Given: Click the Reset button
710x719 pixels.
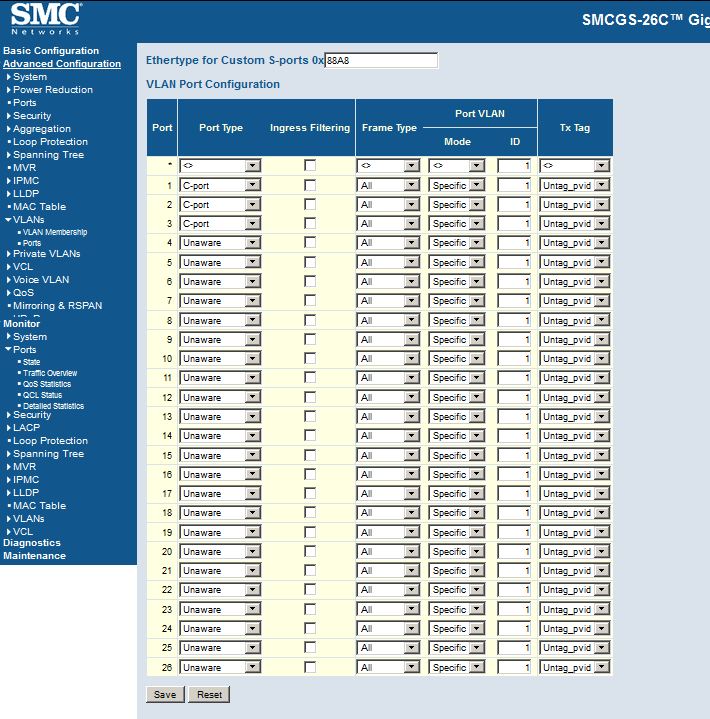Looking at the screenshot, I should pyautogui.click(x=209, y=694).
